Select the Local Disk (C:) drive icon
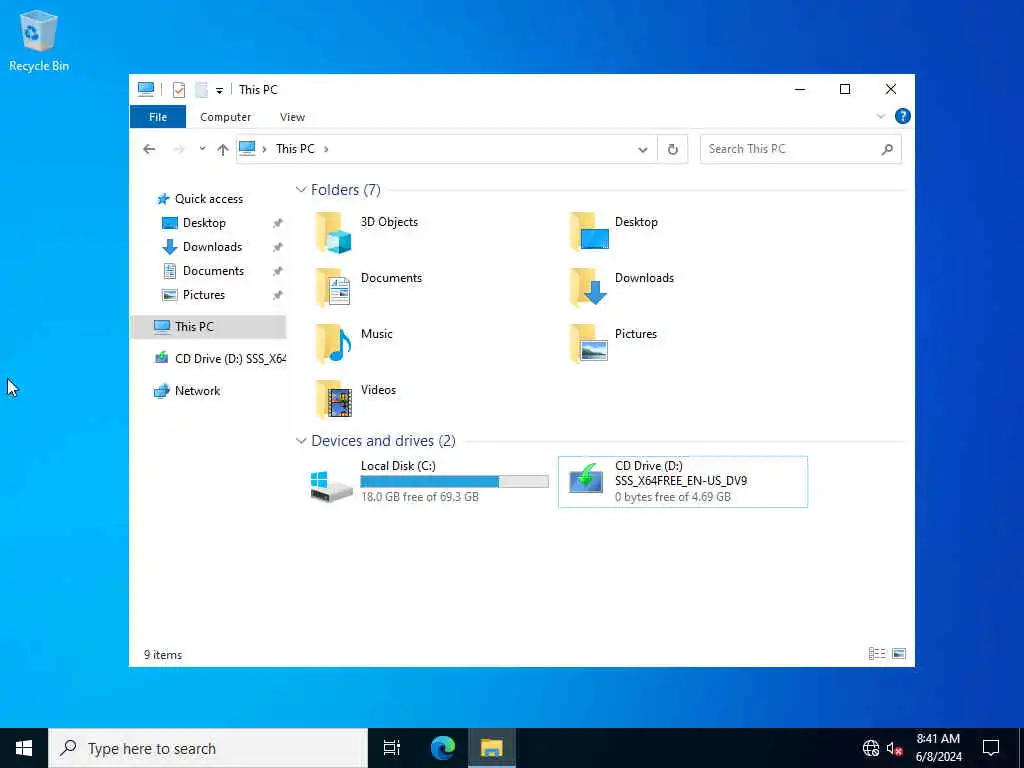This screenshot has width=1024, height=768. click(x=332, y=486)
